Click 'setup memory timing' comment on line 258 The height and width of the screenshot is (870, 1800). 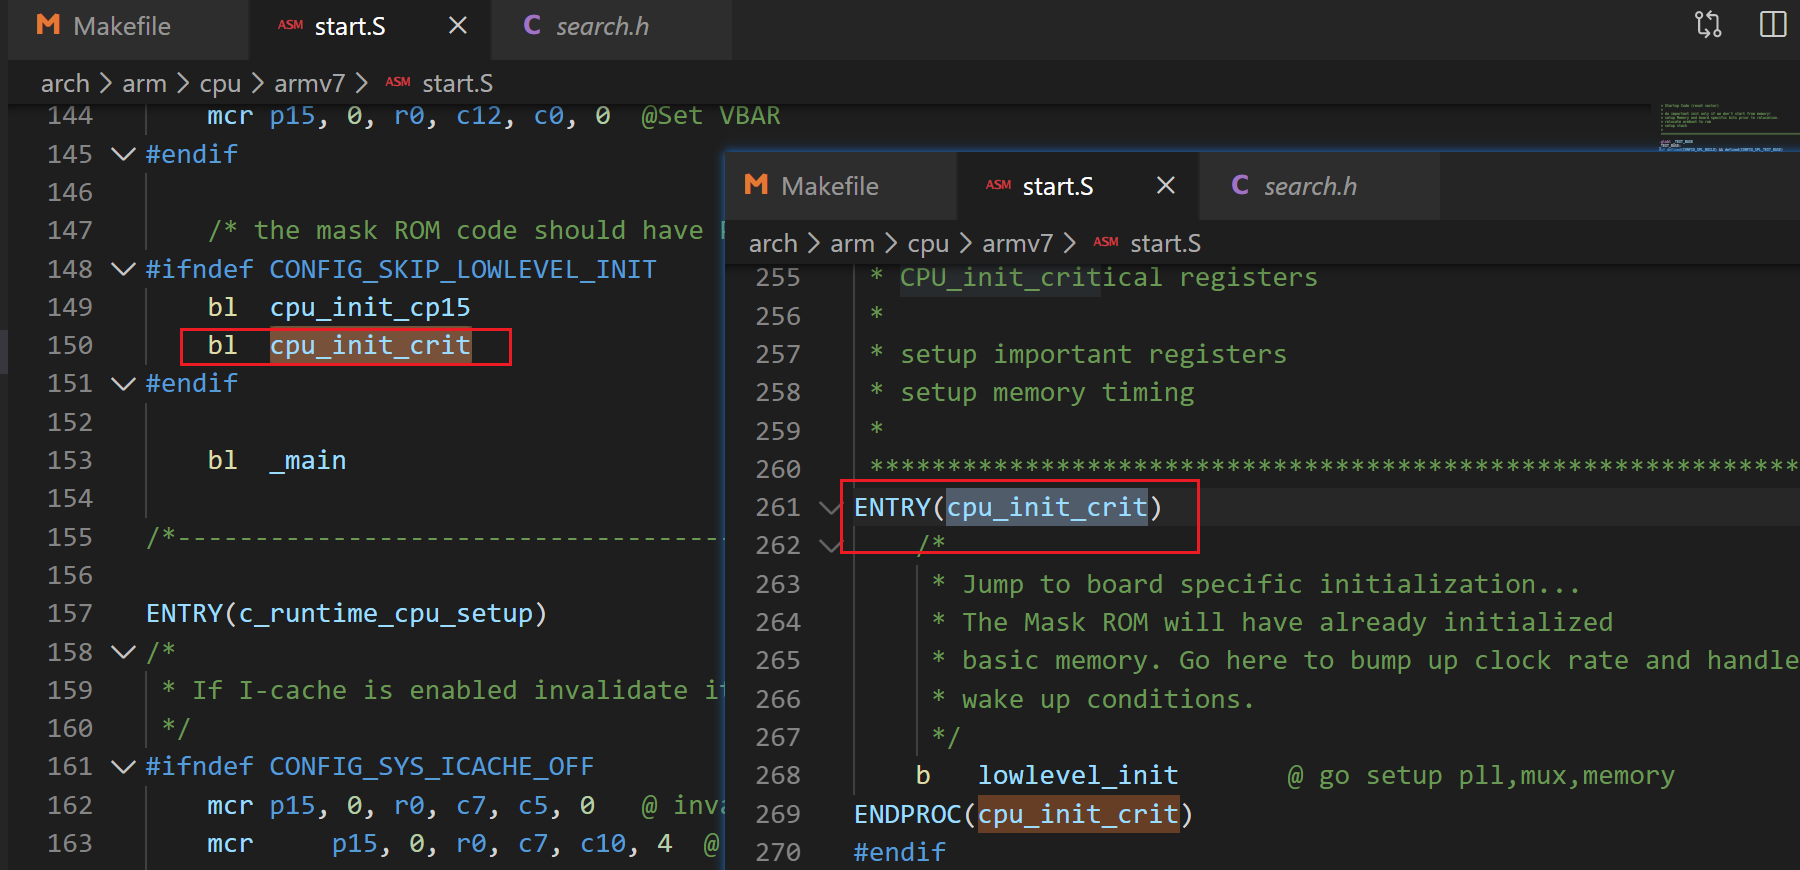[1047, 393]
